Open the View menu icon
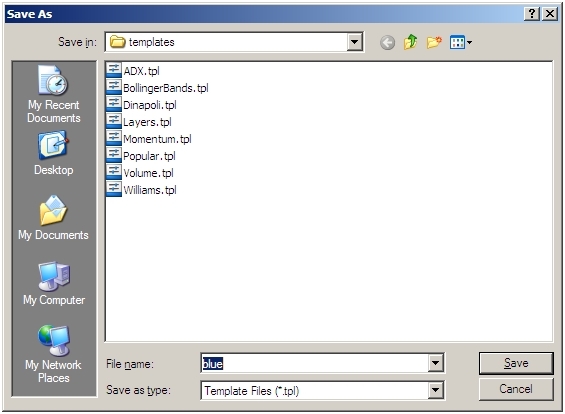This screenshot has height=414, width=565. pyautogui.click(x=461, y=43)
